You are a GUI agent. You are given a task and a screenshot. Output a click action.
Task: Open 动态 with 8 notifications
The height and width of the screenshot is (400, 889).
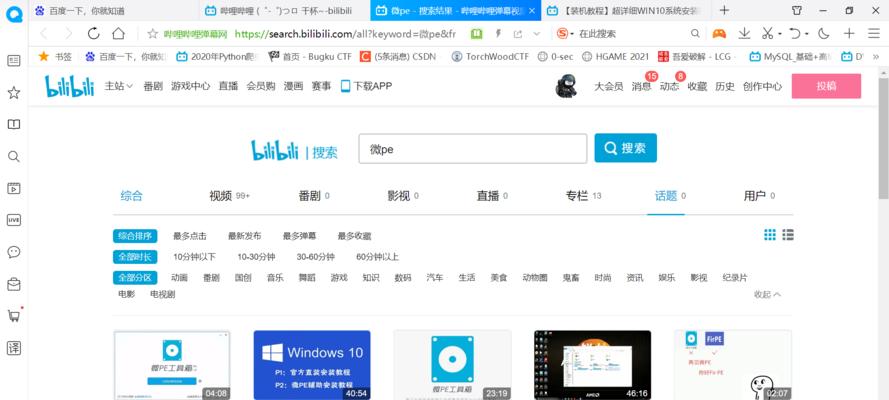point(669,86)
